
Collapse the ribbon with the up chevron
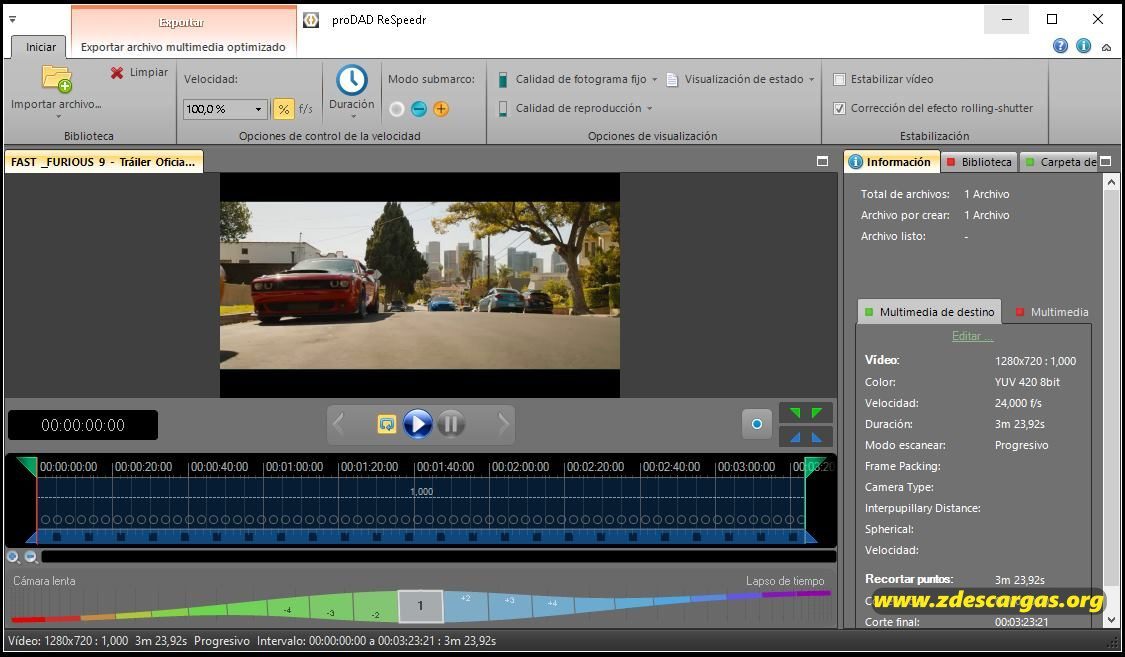click(1106, 47)
